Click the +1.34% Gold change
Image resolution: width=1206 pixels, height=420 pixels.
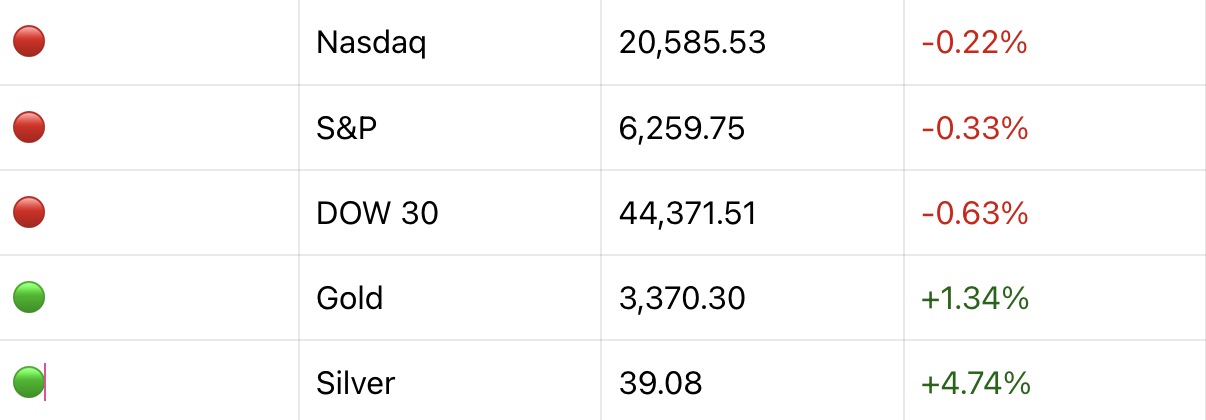click(975, 298)
